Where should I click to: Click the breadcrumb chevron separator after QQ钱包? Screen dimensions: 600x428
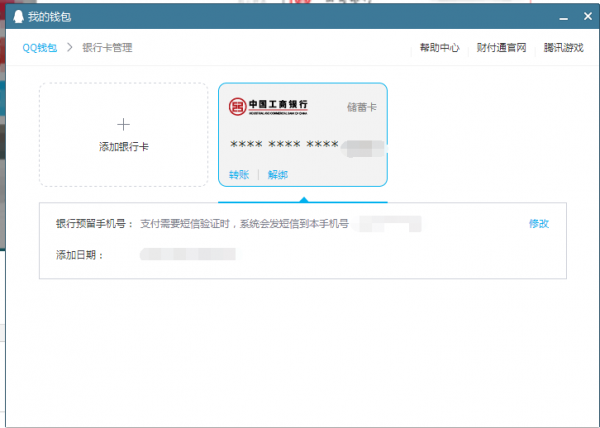tap(70, 47)
